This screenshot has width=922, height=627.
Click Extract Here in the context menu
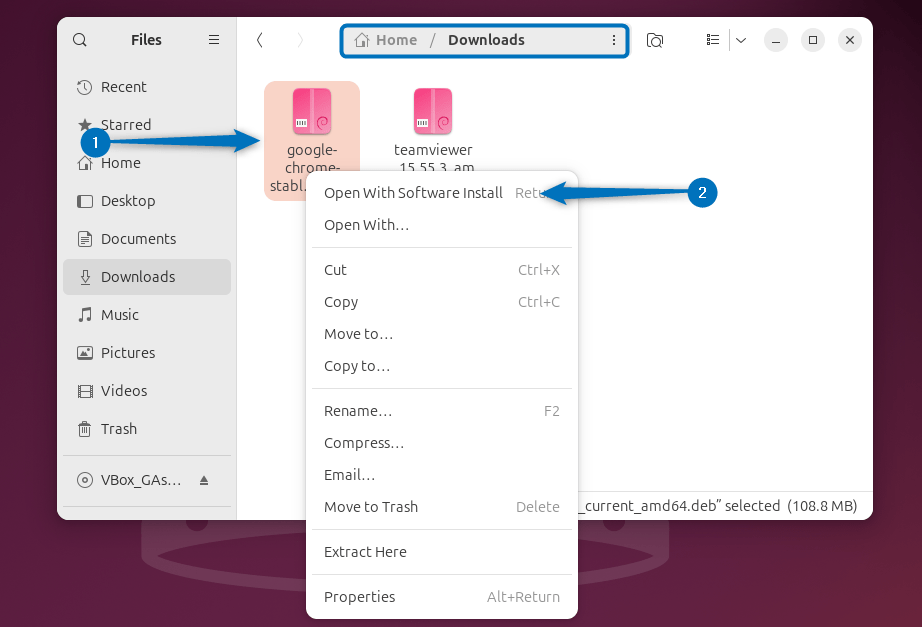tap(365, 551)
